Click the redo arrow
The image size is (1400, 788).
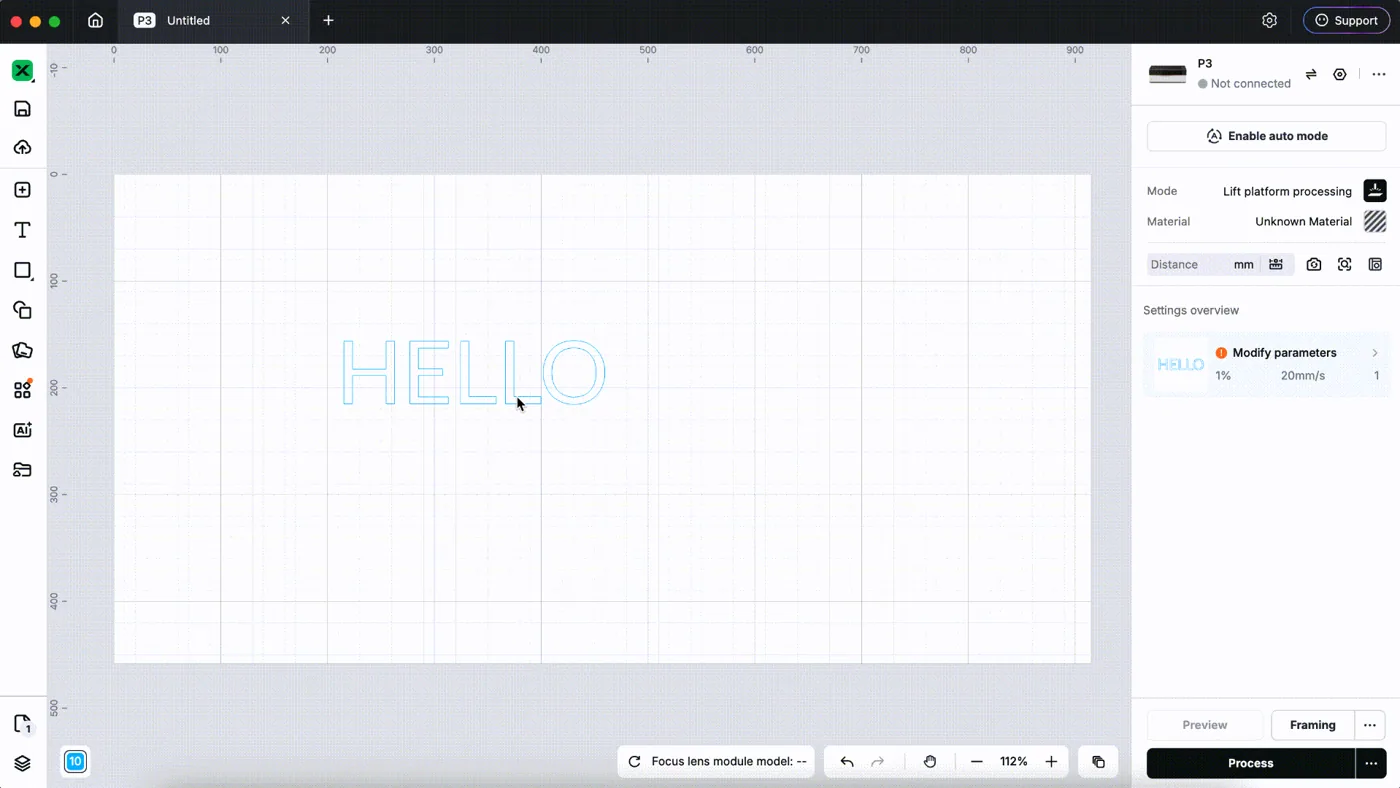pos(878,762)
